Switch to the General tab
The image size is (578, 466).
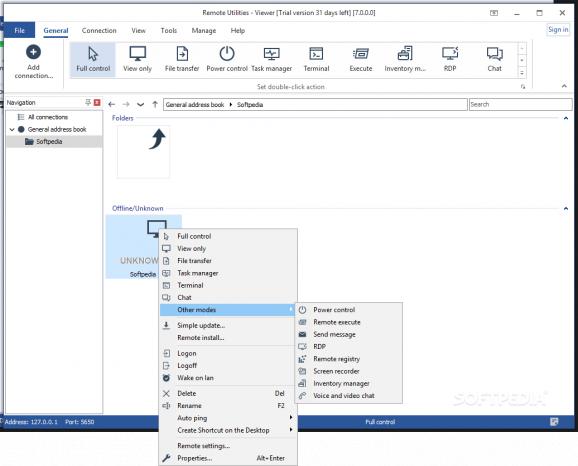point(56,31)
